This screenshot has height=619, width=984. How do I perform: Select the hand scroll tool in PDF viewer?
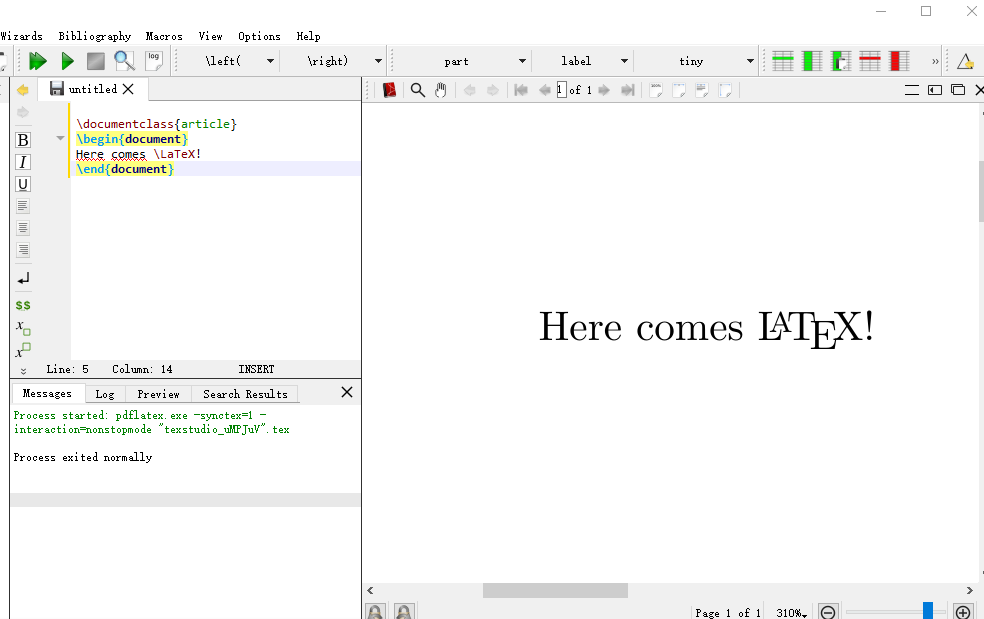click(x=441, y=90)
